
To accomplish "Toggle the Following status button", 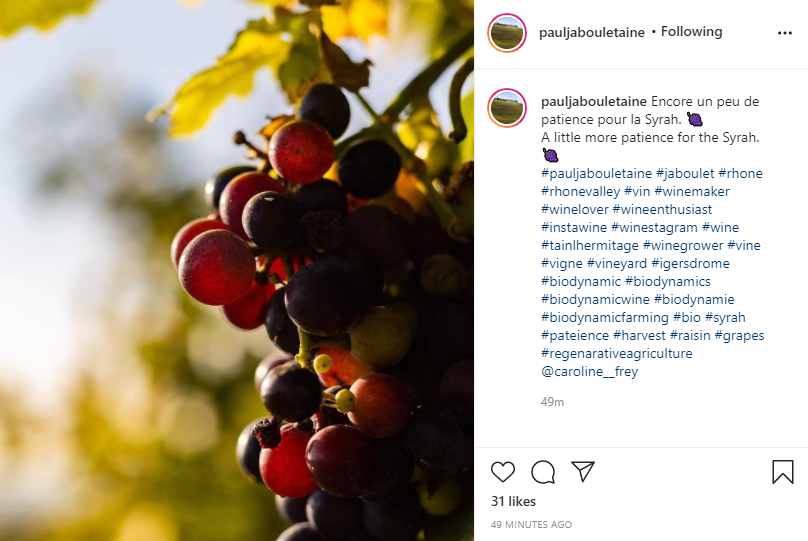I will (691, 31).
